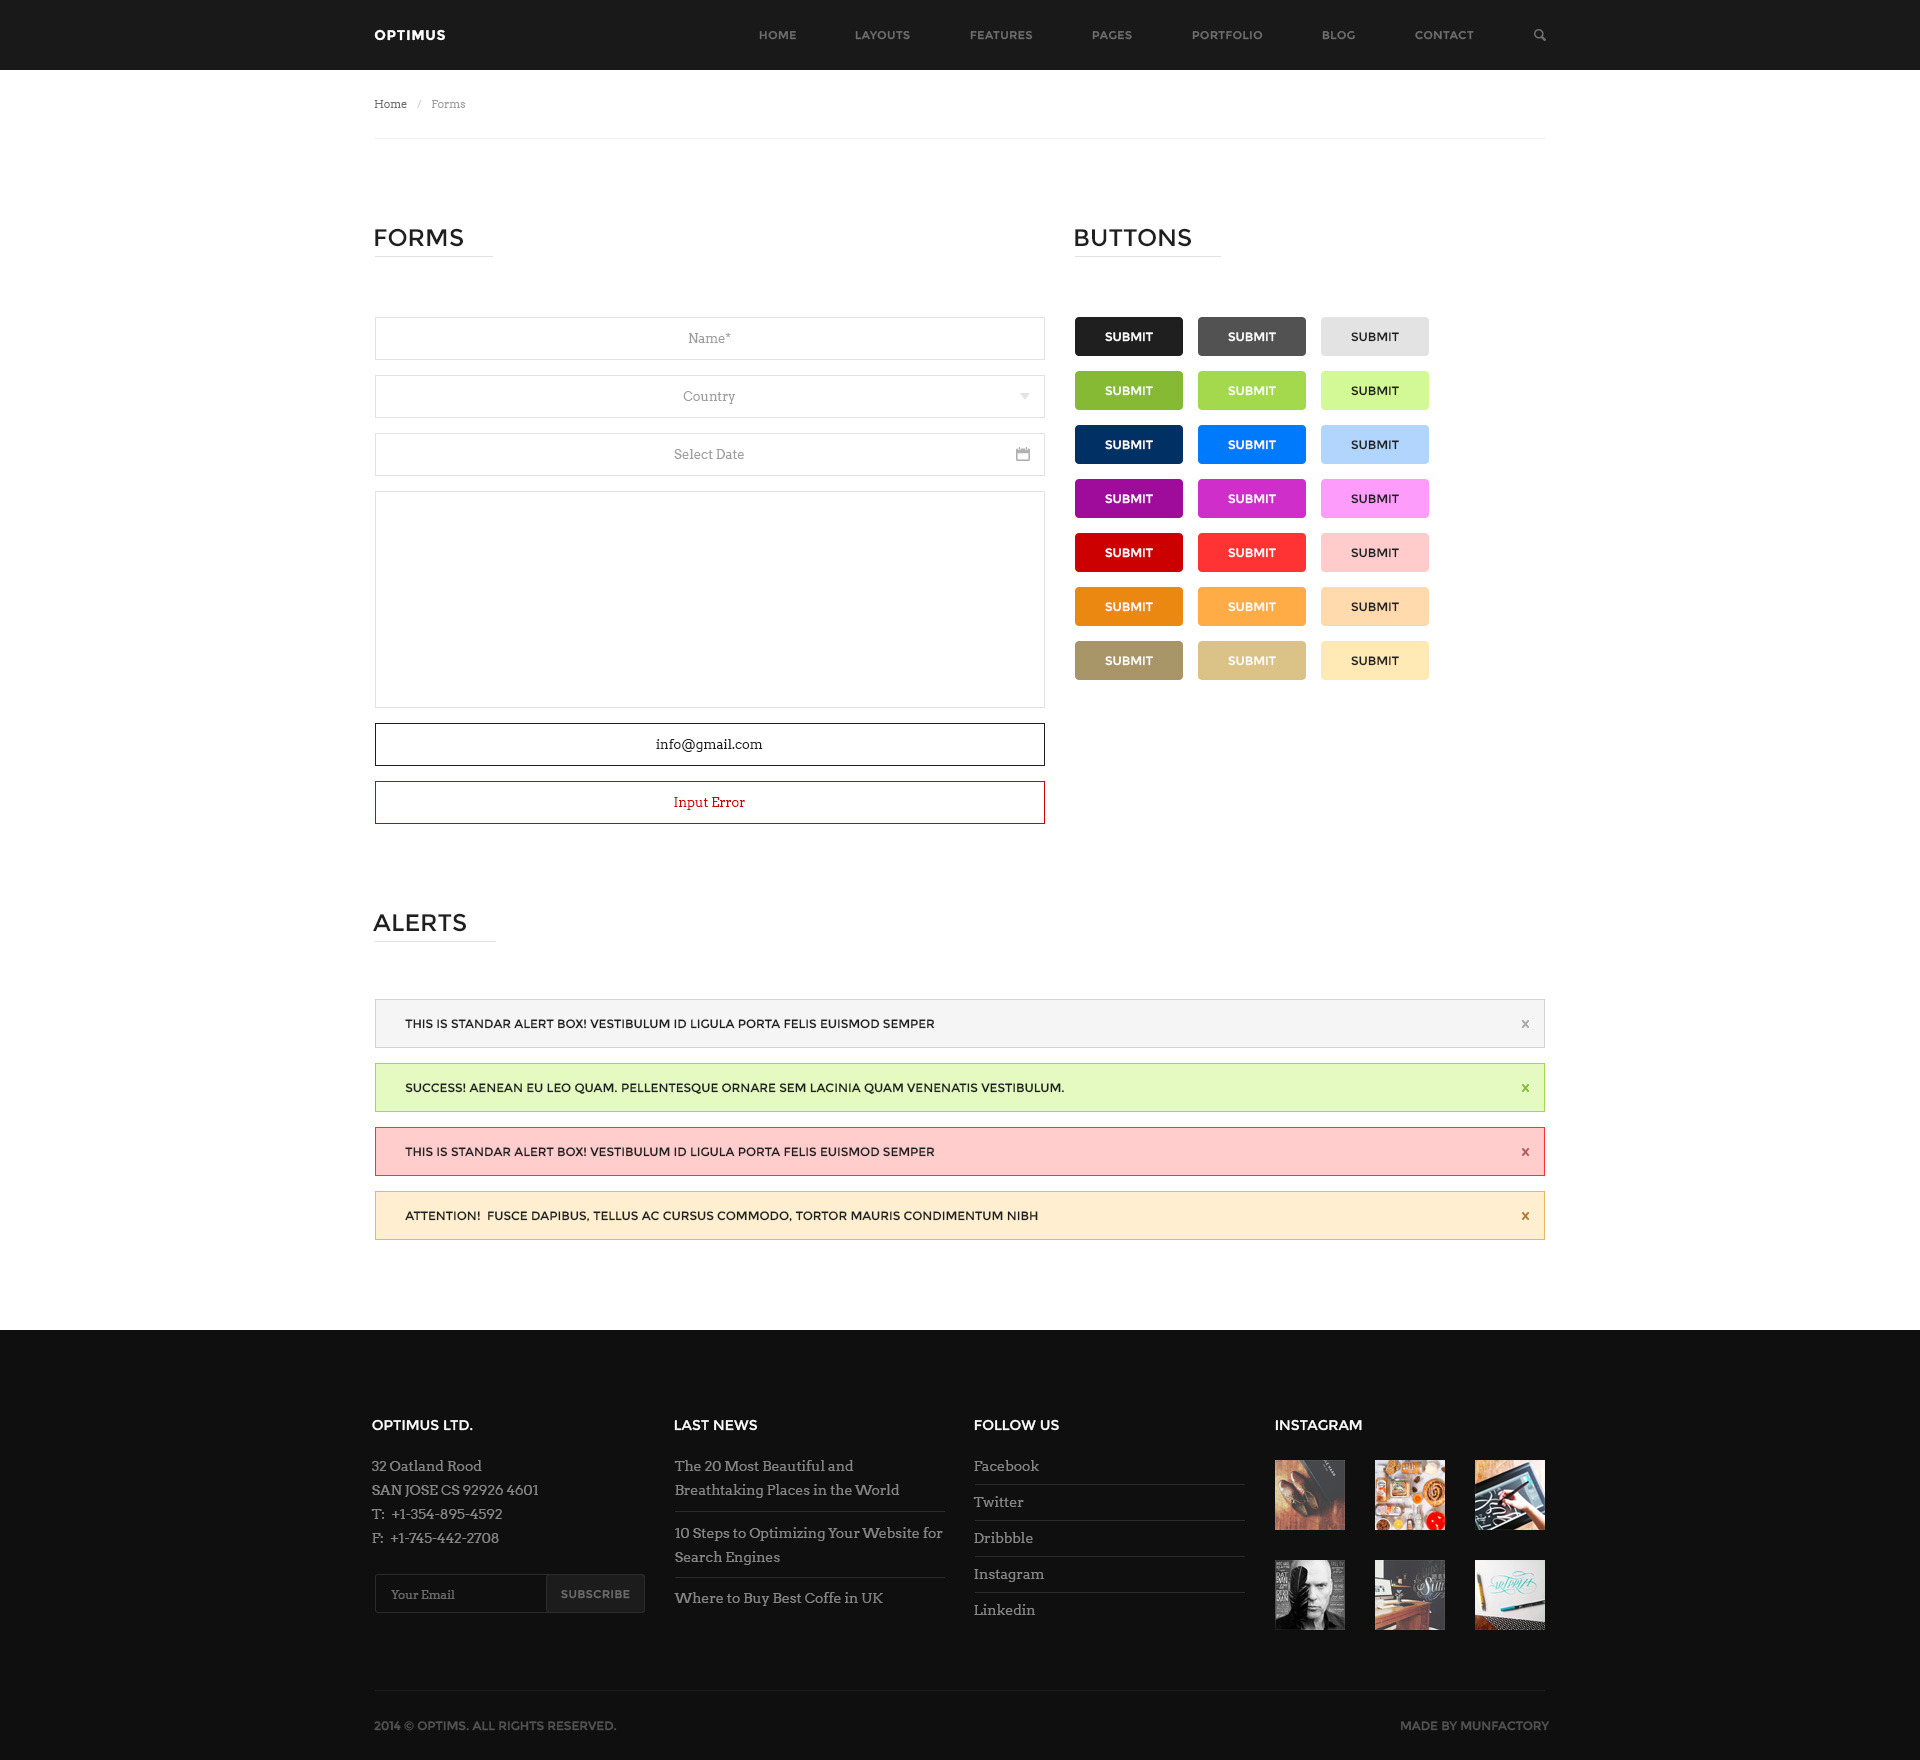This screenshot has height=1760, width=1920.
Task: Open Instagram thumbnail with food plates
Action: (x=1409, y=1495)
